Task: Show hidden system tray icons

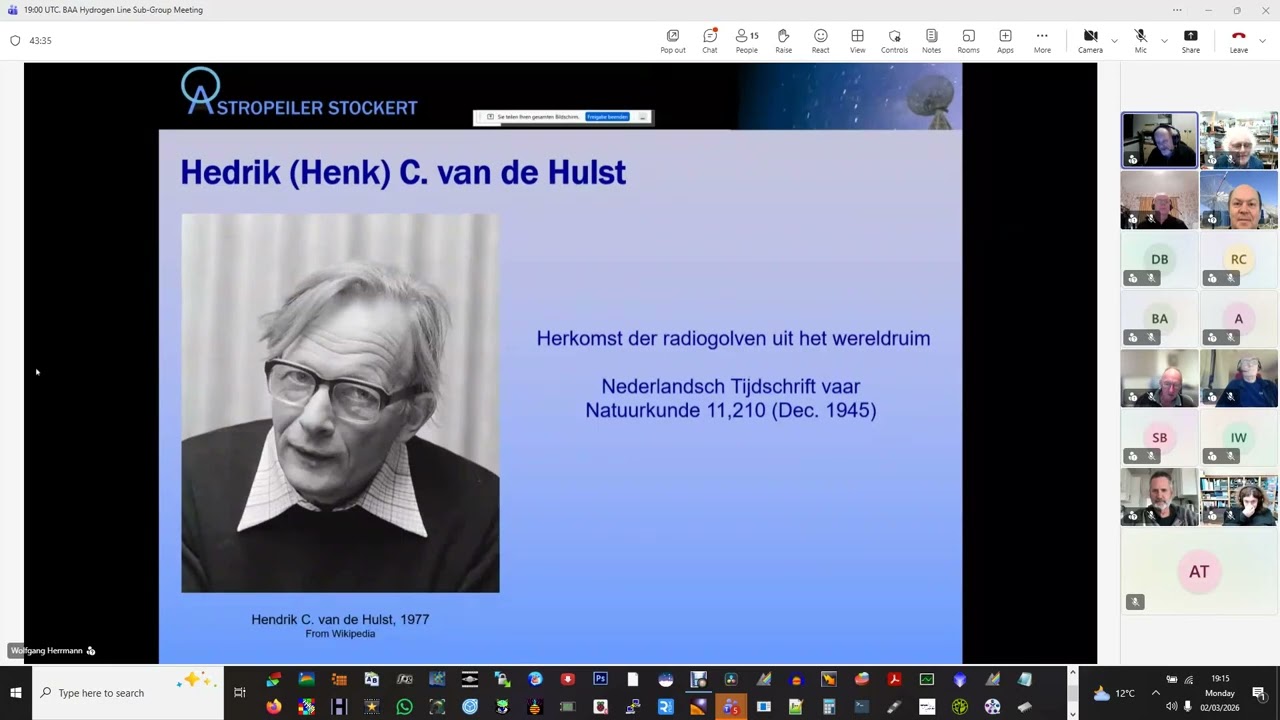Action: tap(1155, 693)
